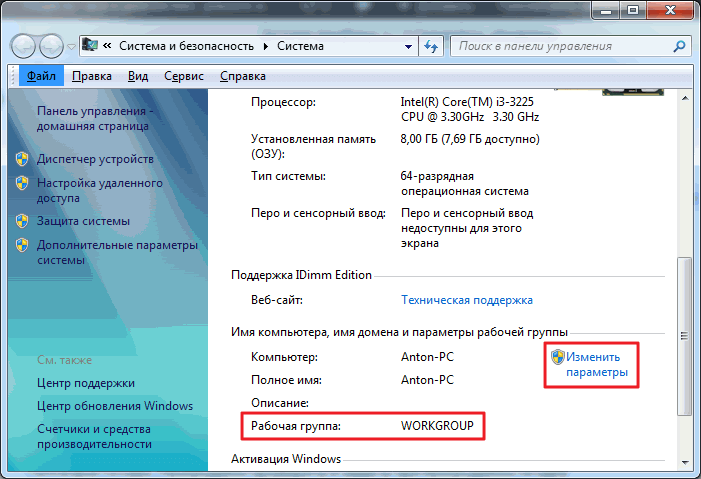Open the 'Правка' menu
The width and height of the screenshot is (701, 479).
92,76
